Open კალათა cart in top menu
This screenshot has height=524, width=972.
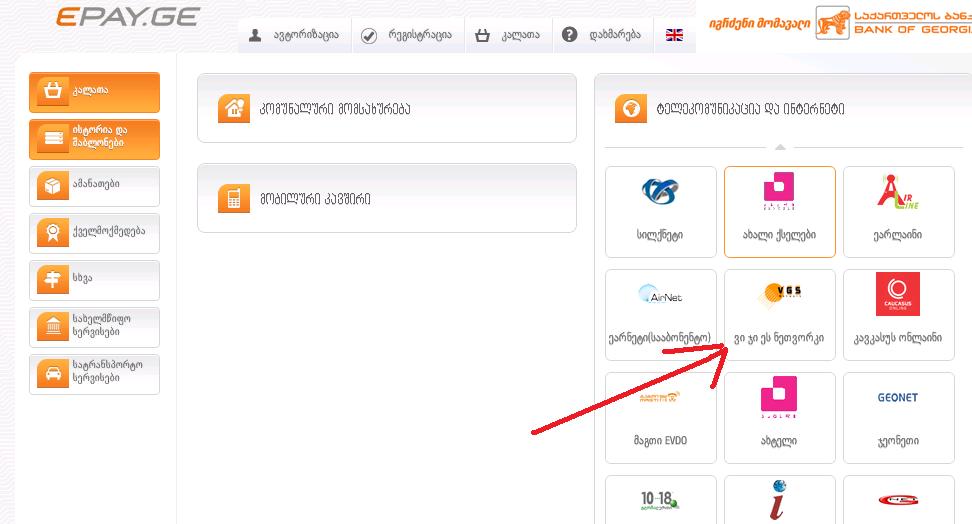(508, 35)
